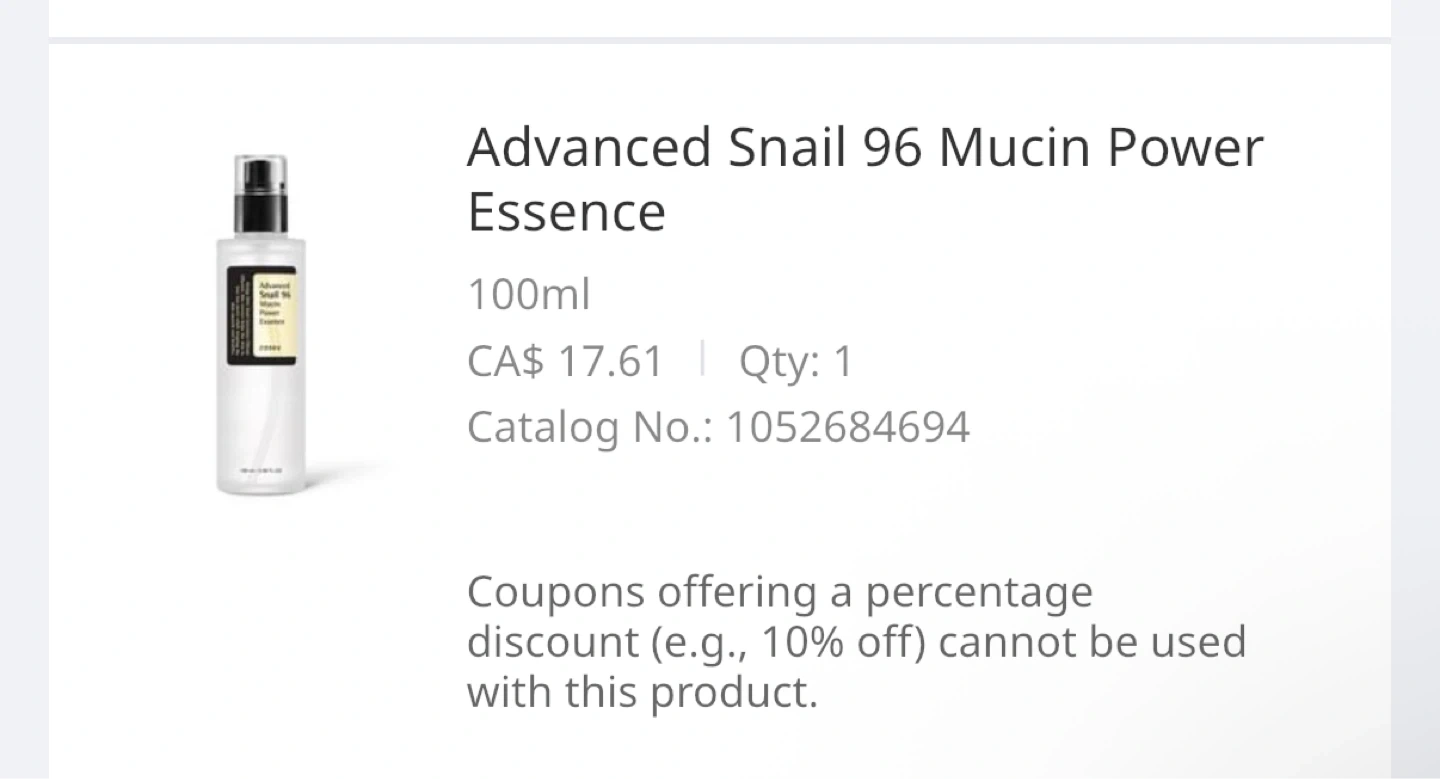The width and height of the screenshot is (1440, 779).
Task: Click the white card strip above the product
Action: 720,17
